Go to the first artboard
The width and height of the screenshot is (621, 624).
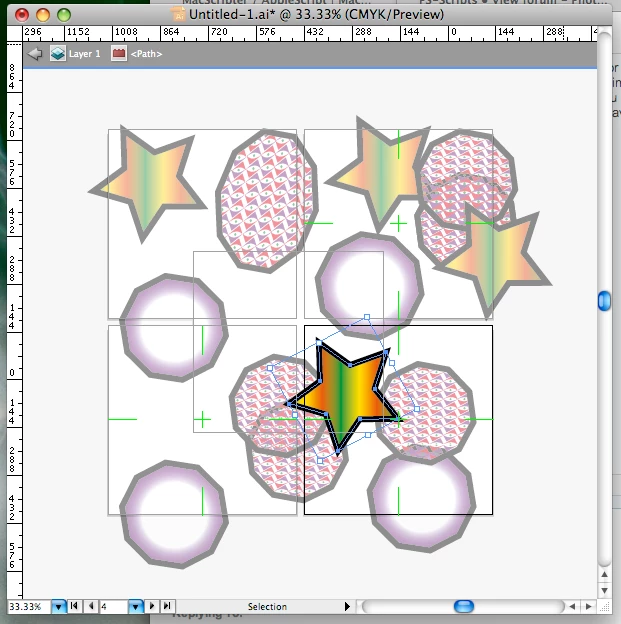click(74, 606)
